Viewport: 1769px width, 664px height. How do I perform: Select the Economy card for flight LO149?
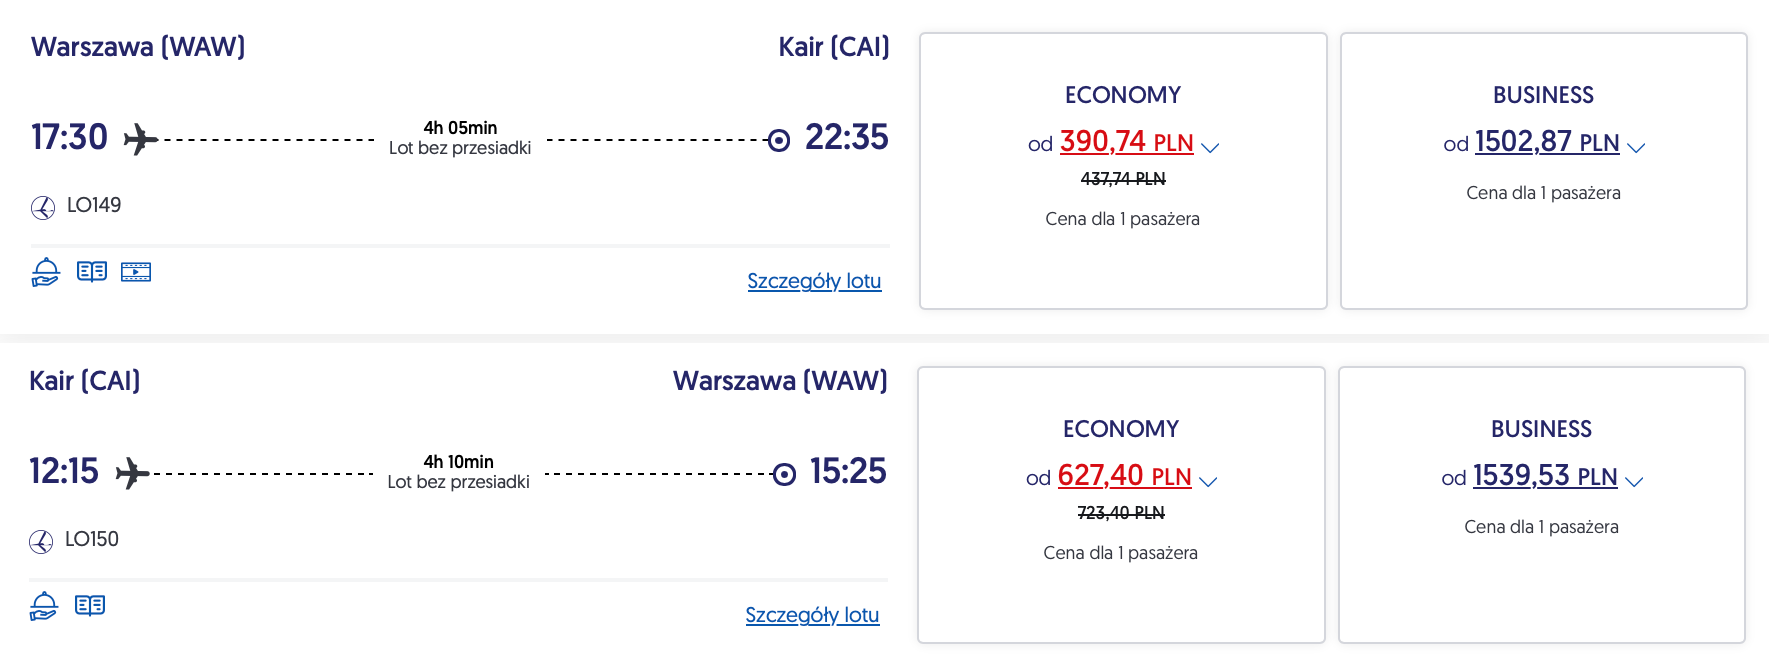1123,260
